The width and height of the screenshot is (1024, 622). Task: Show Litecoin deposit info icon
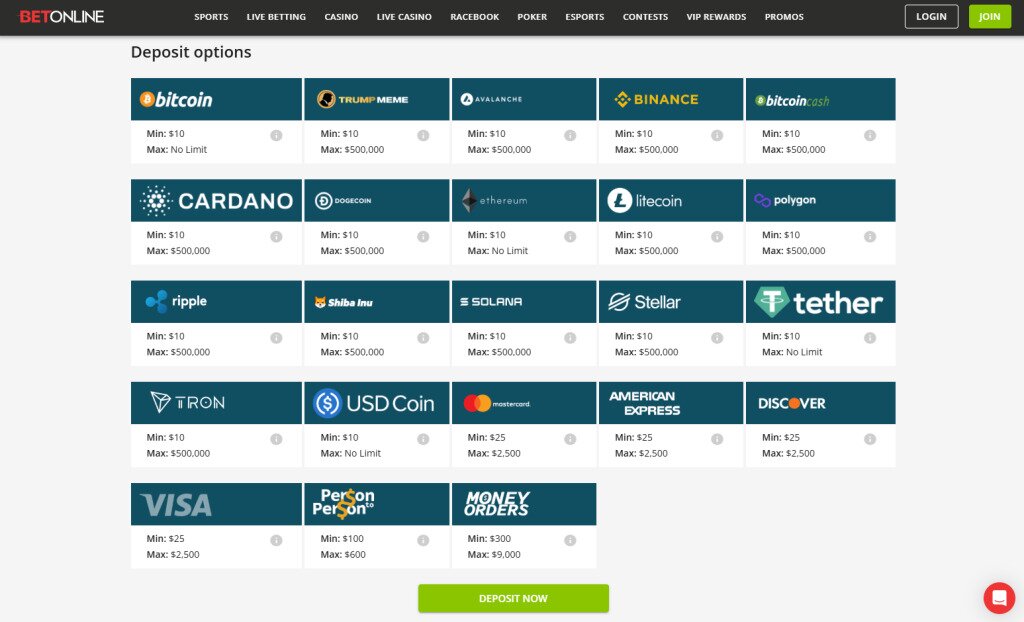717,237
